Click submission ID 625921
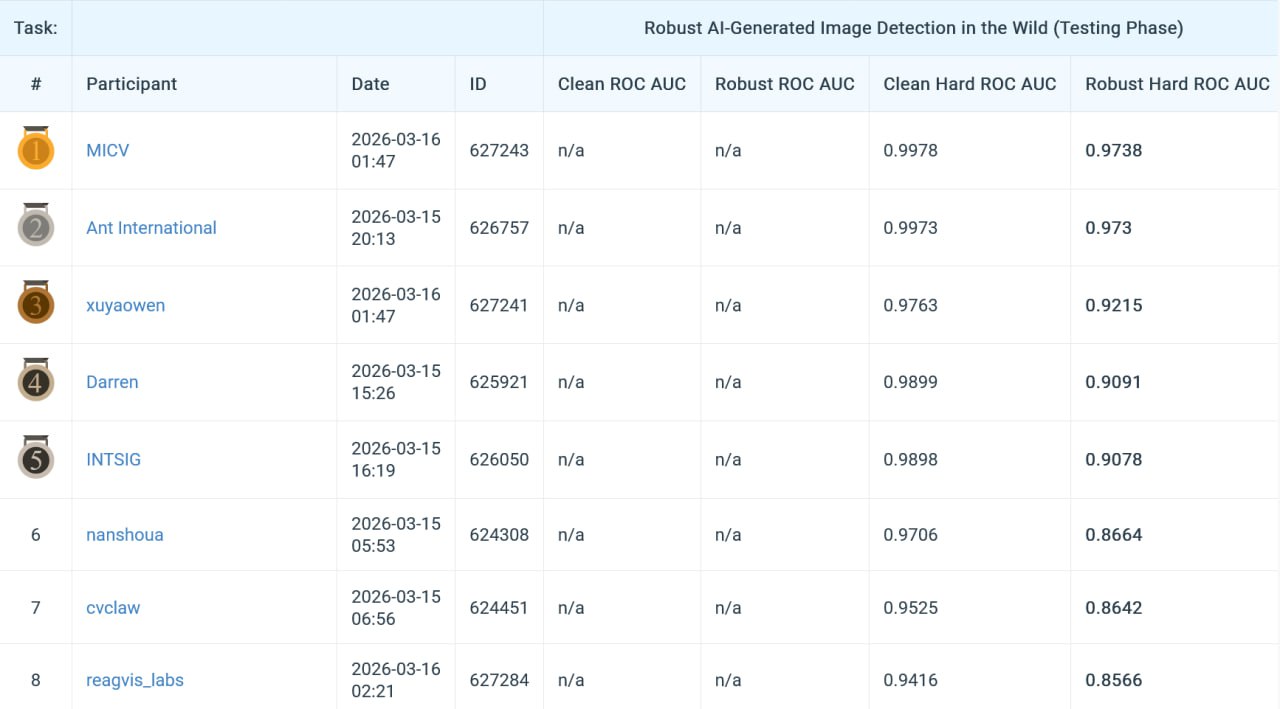Viewport: 1280px width, 709px height. coord(499,382)
